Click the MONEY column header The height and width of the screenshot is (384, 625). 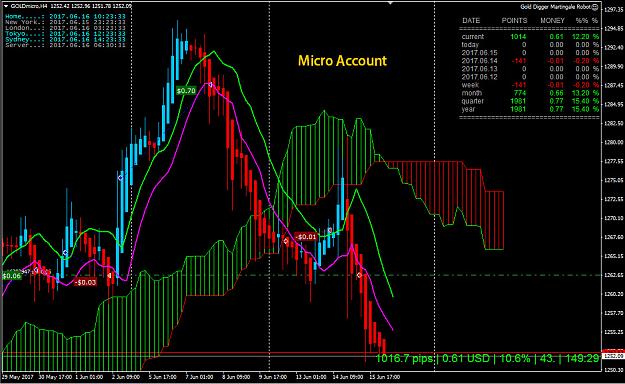(x=552, y=20)
